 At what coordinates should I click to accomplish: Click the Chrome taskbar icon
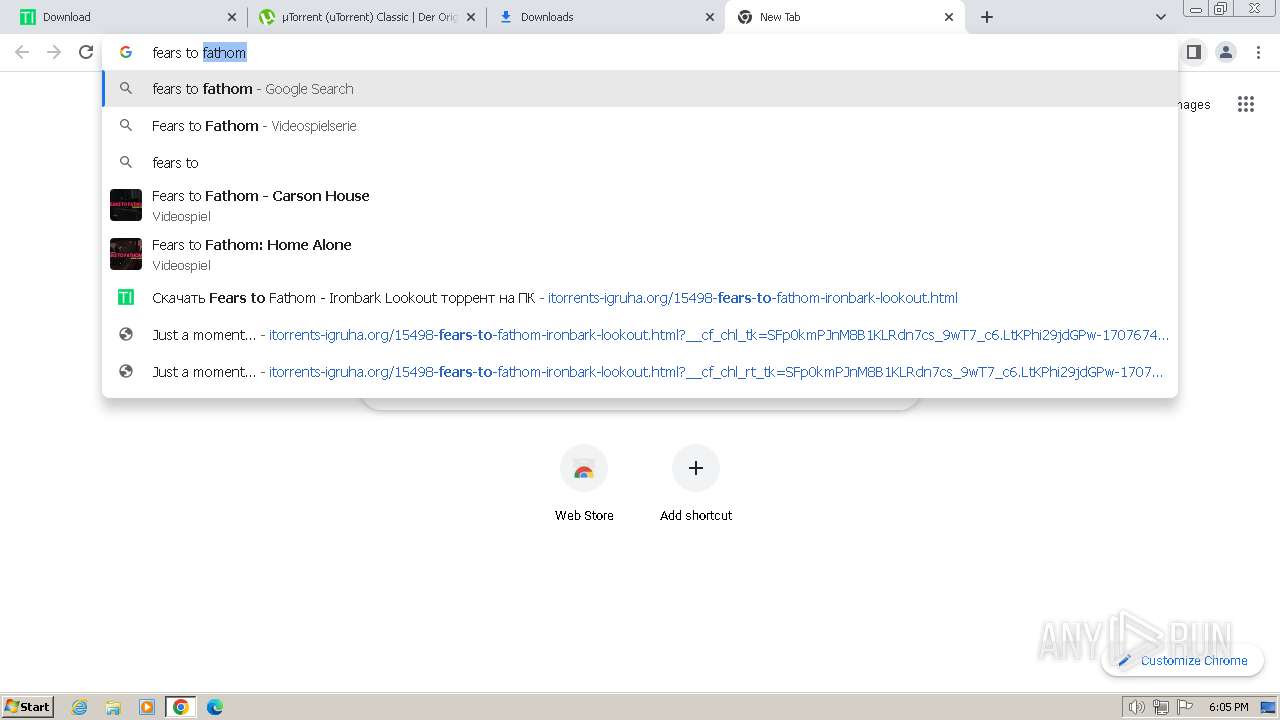[x=181, y=707]
